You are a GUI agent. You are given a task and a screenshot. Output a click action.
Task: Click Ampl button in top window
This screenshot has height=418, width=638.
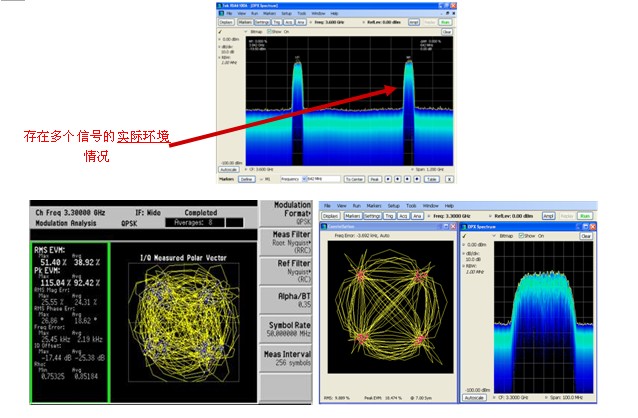click(x=414, y=22)
